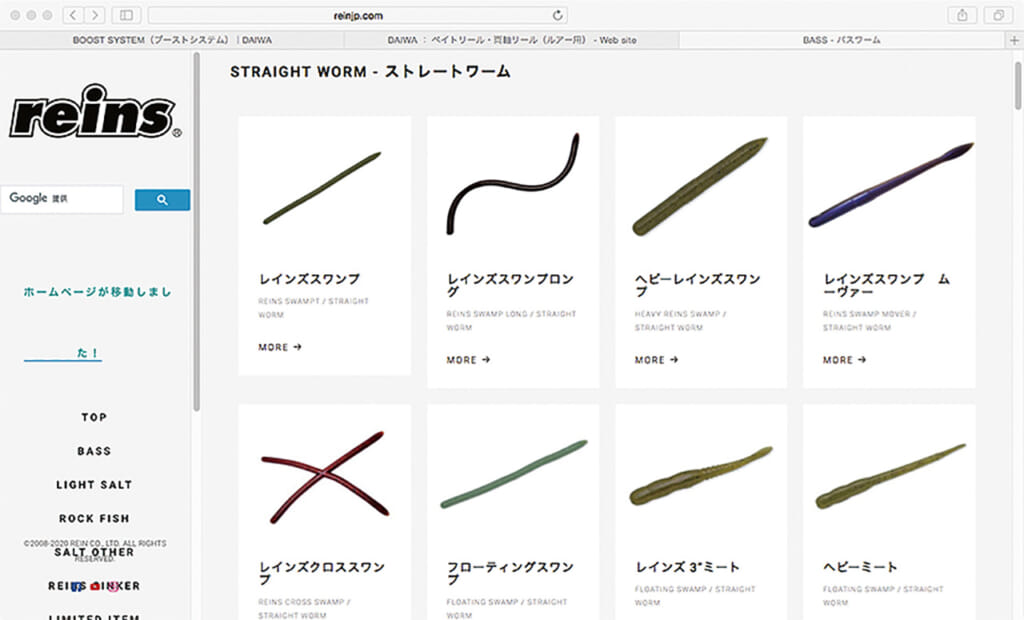Open the ROCK FISH menu item
The image size is (1024, 620).
(94, 518)
